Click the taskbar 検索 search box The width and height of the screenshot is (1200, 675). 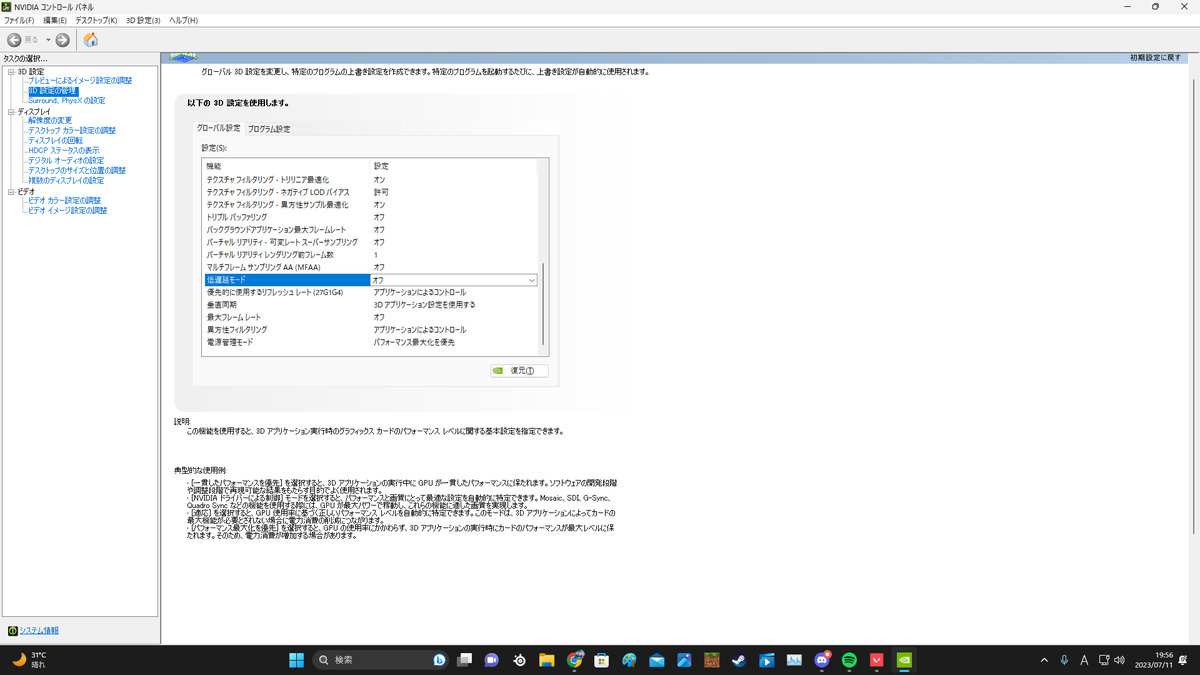(x=381, y=660)
